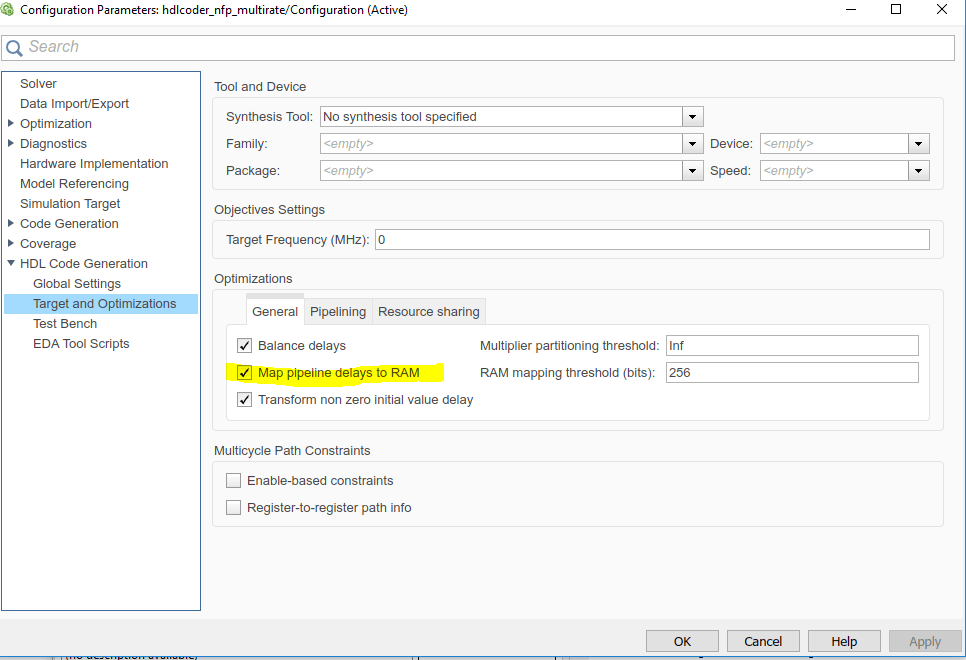Click the Target Frequency input field
Viewport: 966px width, 660px height.
click(x=652, y=240)
